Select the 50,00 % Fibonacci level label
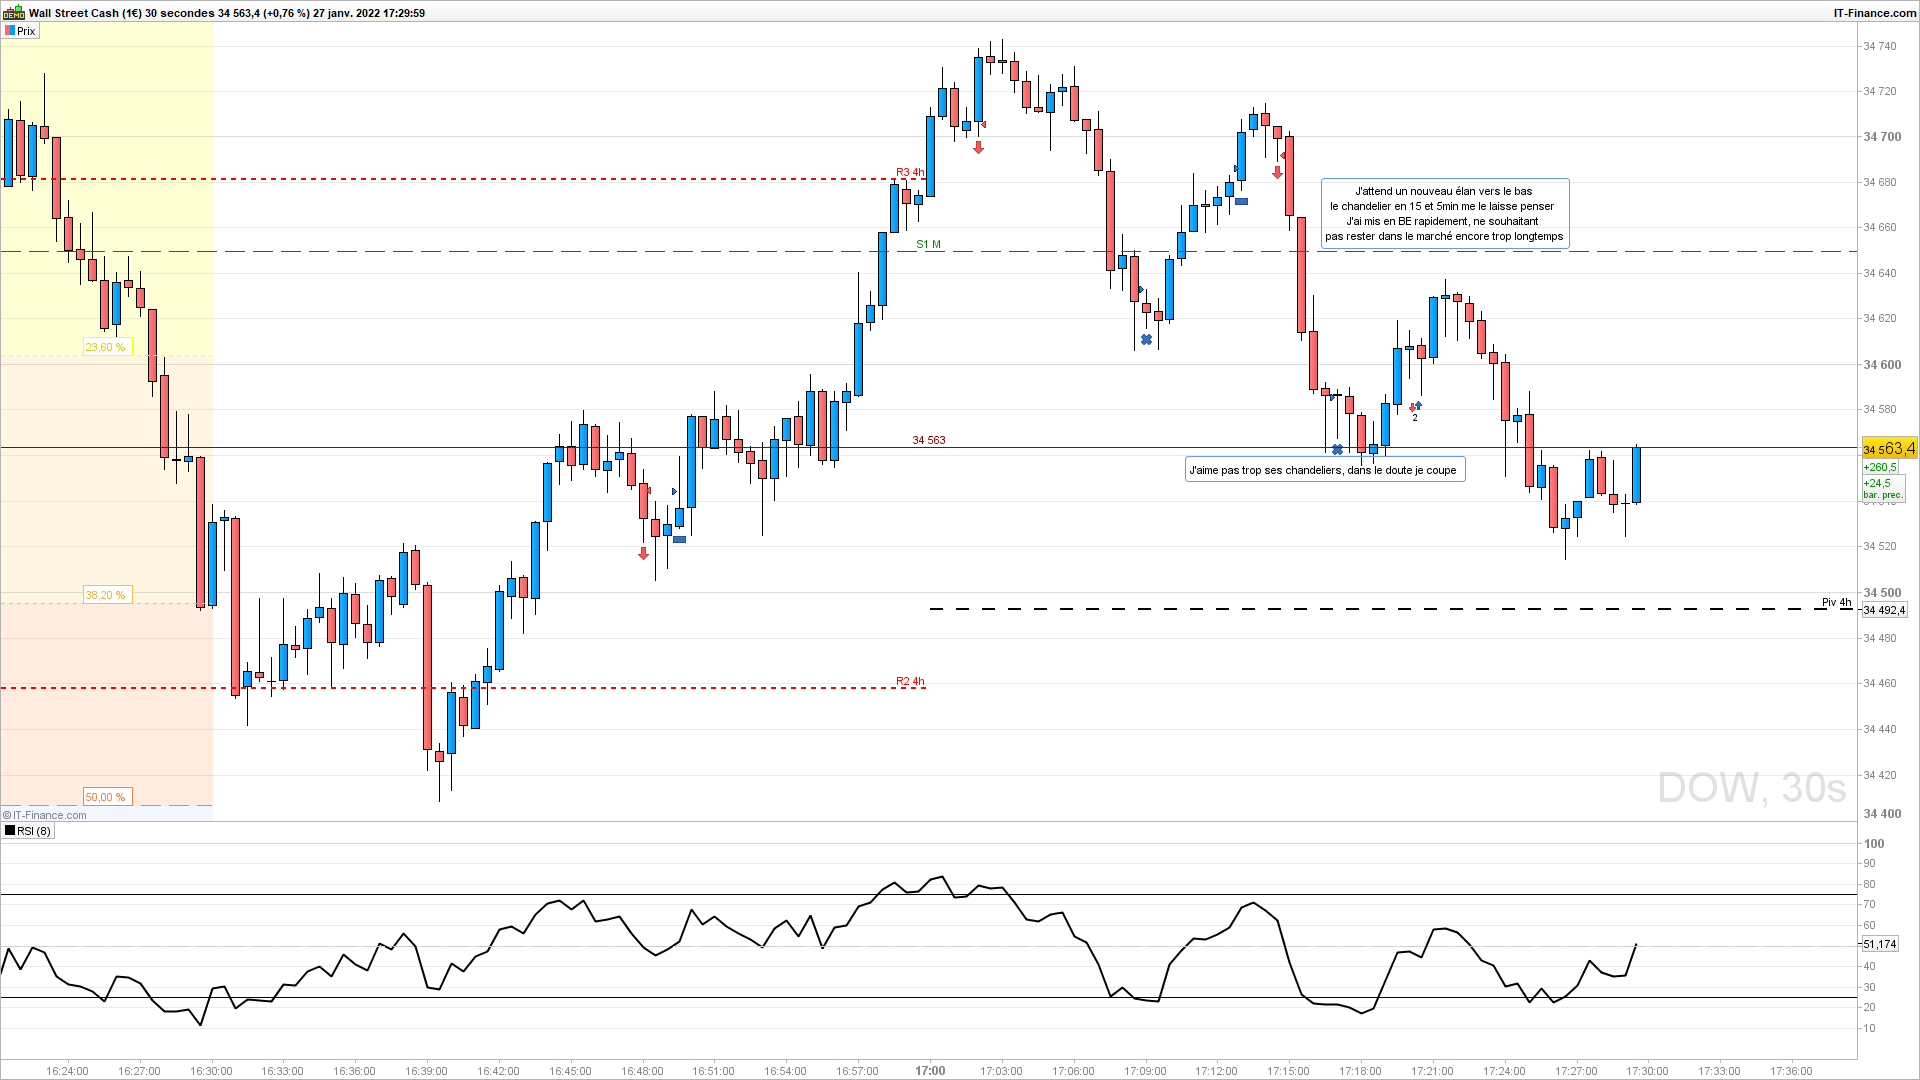This screenshot has height=1080, width=1920. point(105,797)
